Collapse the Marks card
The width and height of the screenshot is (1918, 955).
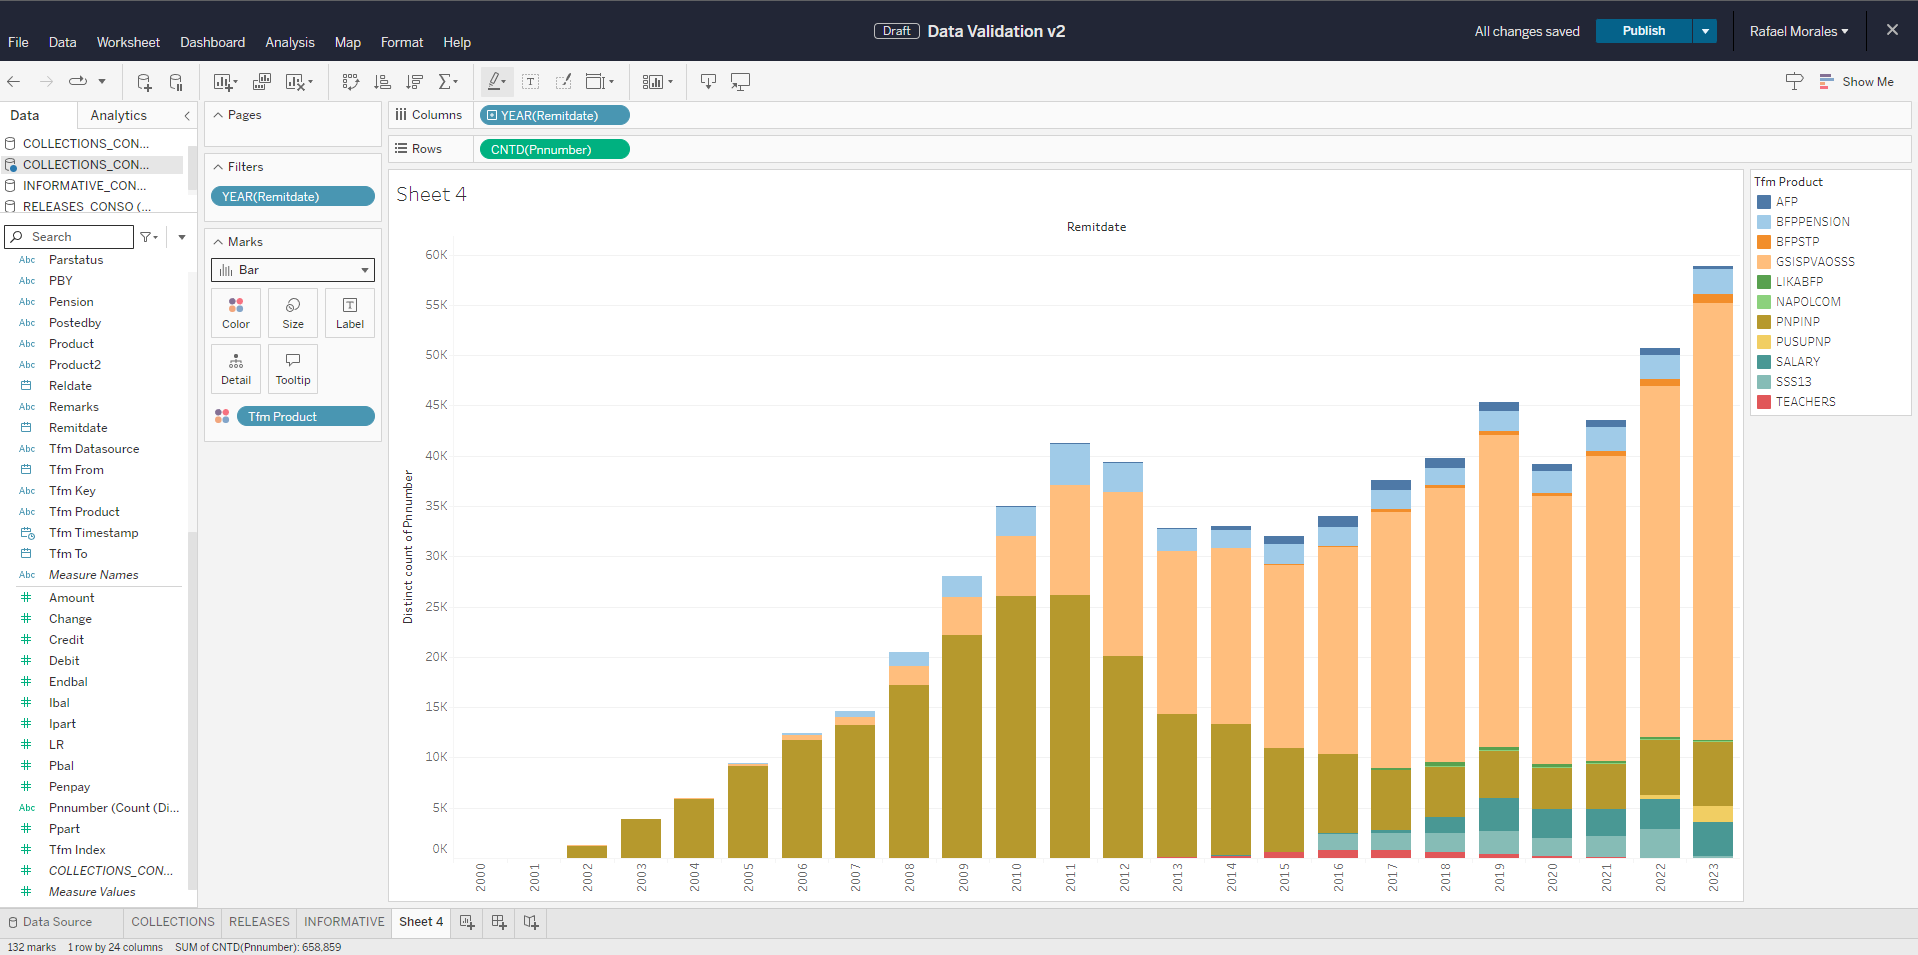(218, 242)
